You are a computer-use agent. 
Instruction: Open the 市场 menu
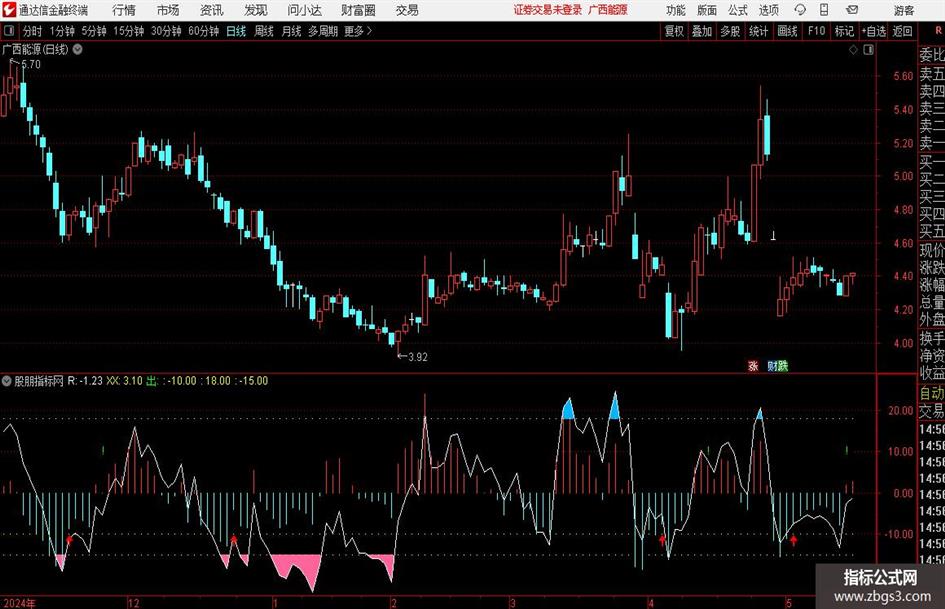click(x=168, y=10)
